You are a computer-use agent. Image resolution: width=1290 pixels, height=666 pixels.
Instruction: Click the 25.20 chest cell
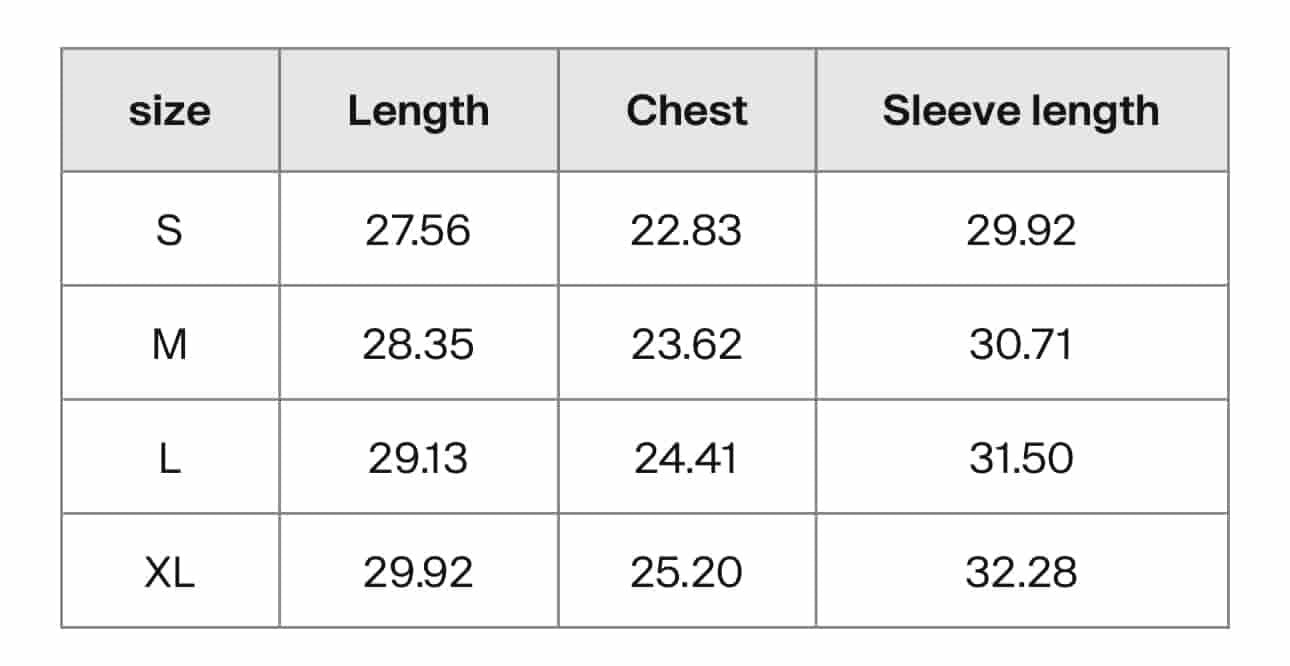[x=687, y=572]
